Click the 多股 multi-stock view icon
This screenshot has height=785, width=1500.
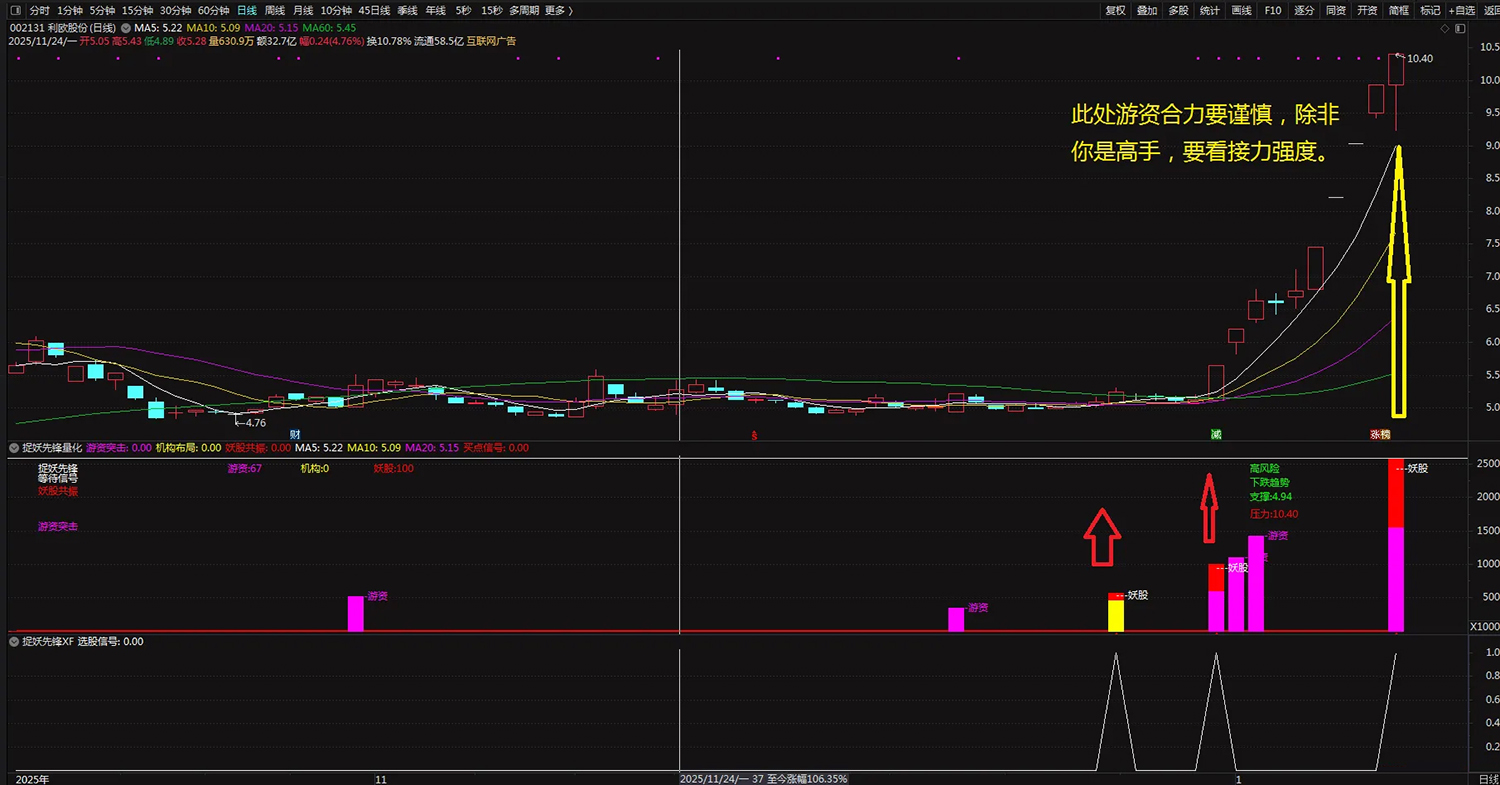point(1178,10)
